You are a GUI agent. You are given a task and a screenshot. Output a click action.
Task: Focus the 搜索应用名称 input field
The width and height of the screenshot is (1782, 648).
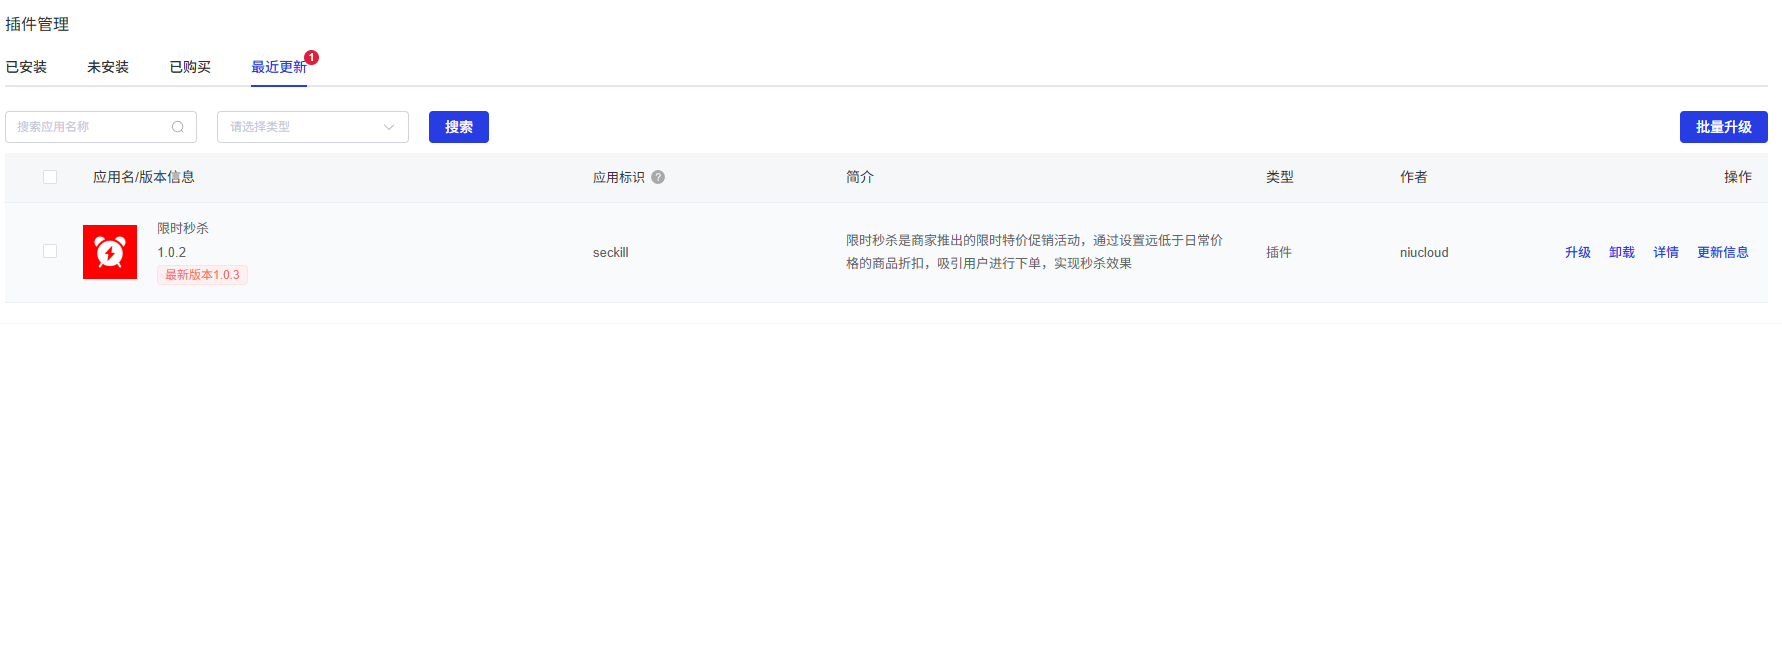click(90, 127)
